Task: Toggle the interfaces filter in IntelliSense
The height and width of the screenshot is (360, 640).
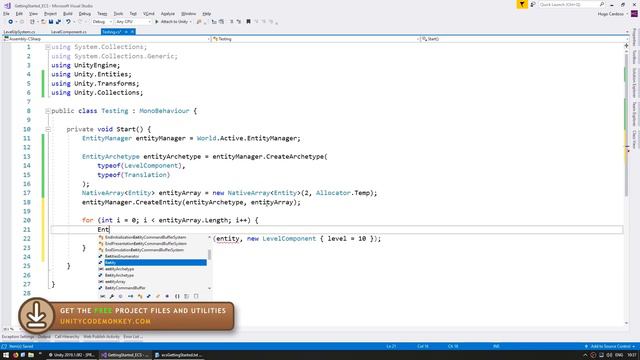Action: point(130,296)
